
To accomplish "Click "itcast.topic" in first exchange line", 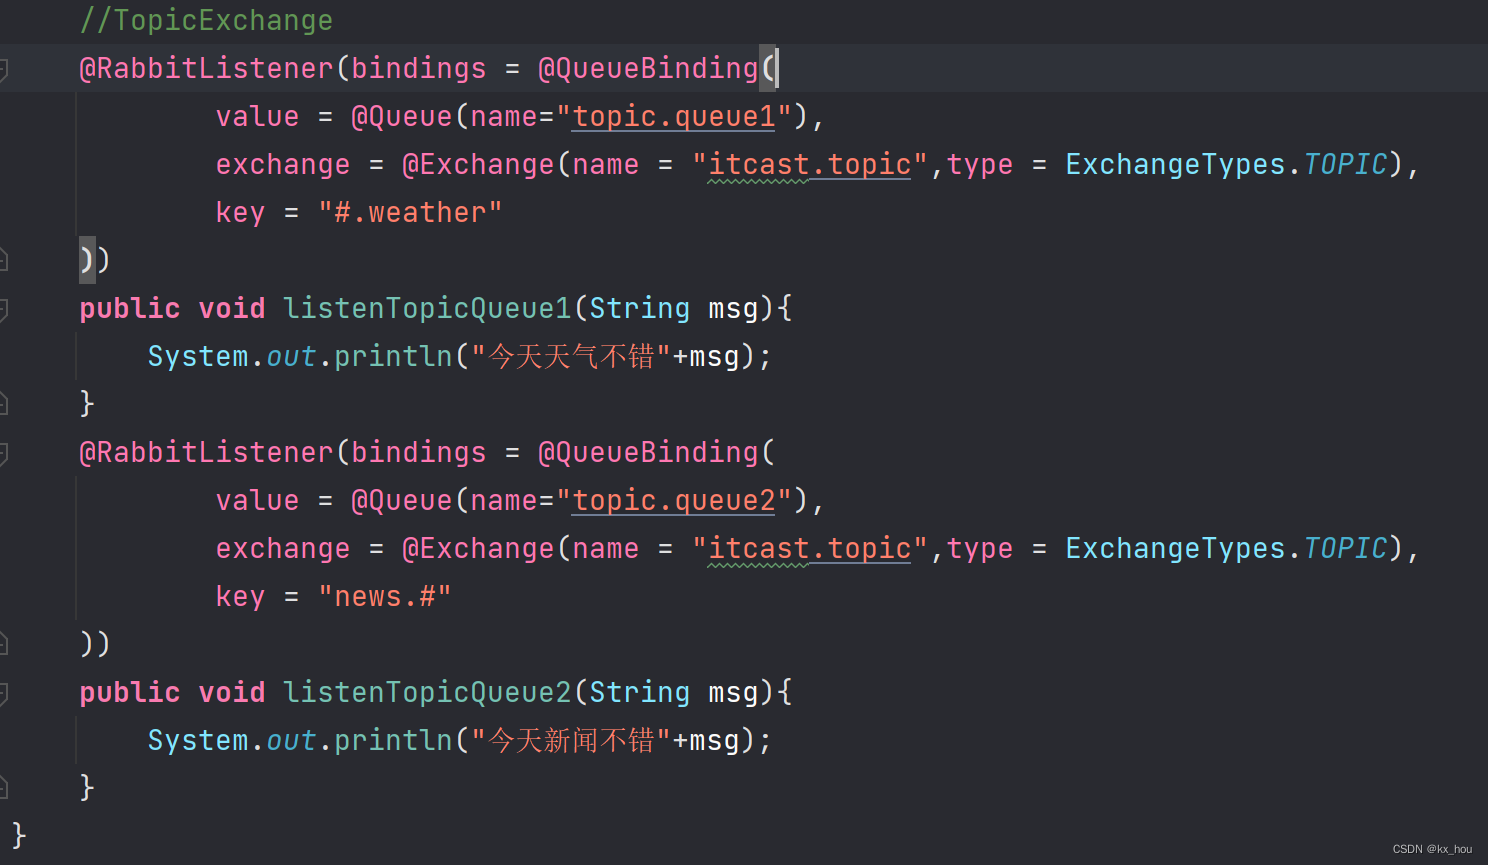I will (810, 164).
